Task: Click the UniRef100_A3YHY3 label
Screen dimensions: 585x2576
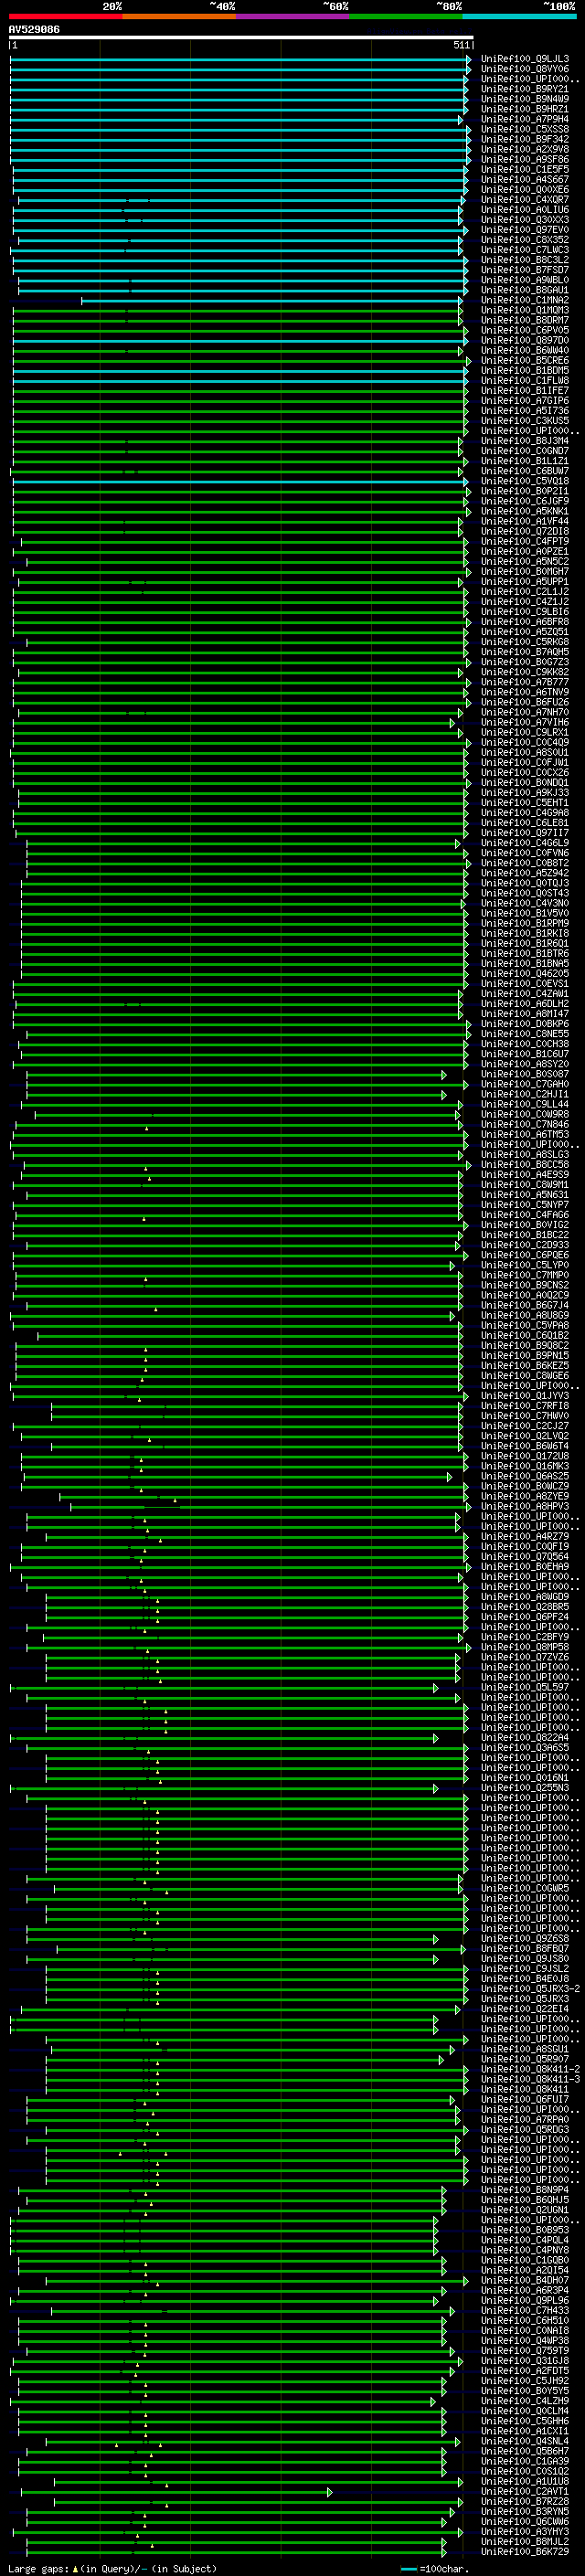Action: tap(525, 2533)
